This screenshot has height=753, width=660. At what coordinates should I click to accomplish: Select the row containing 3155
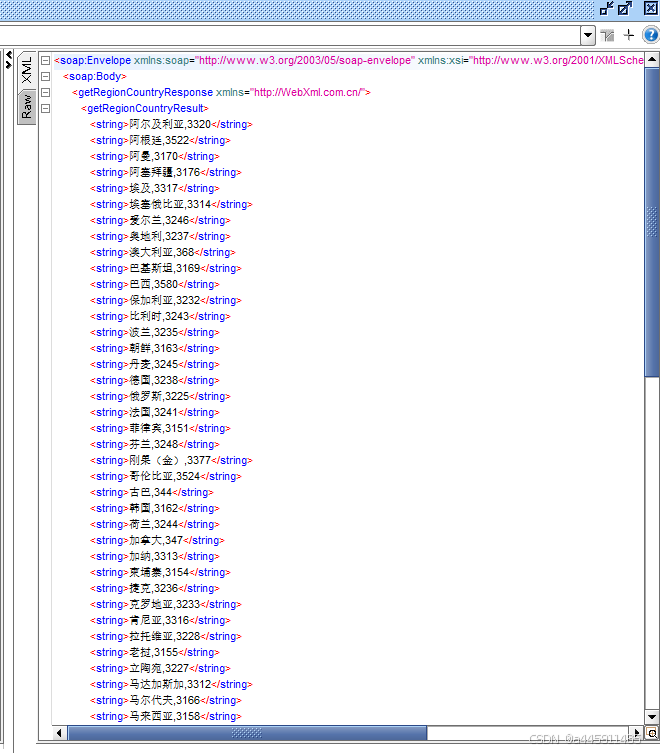[x=155, y=653]
